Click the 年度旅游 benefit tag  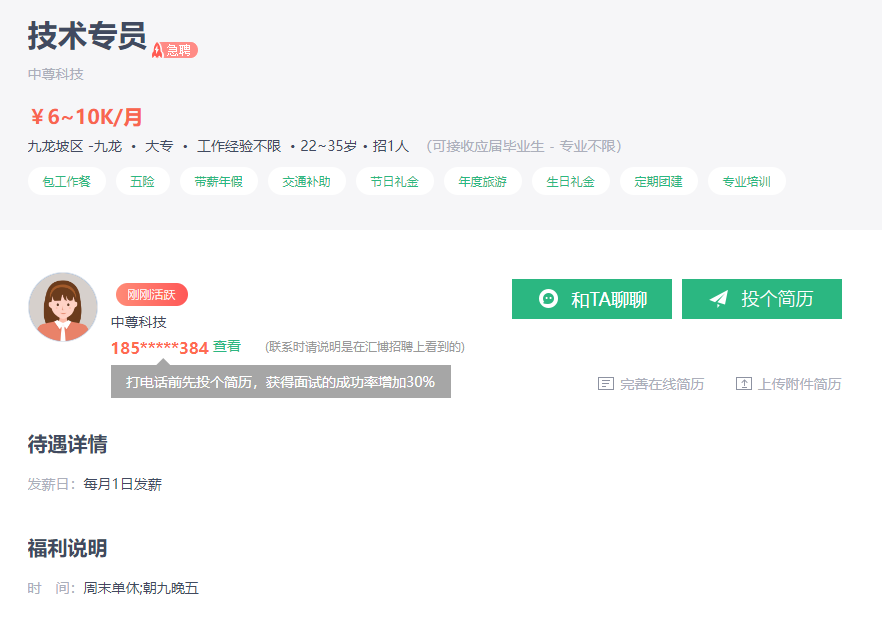click(483, 181)
